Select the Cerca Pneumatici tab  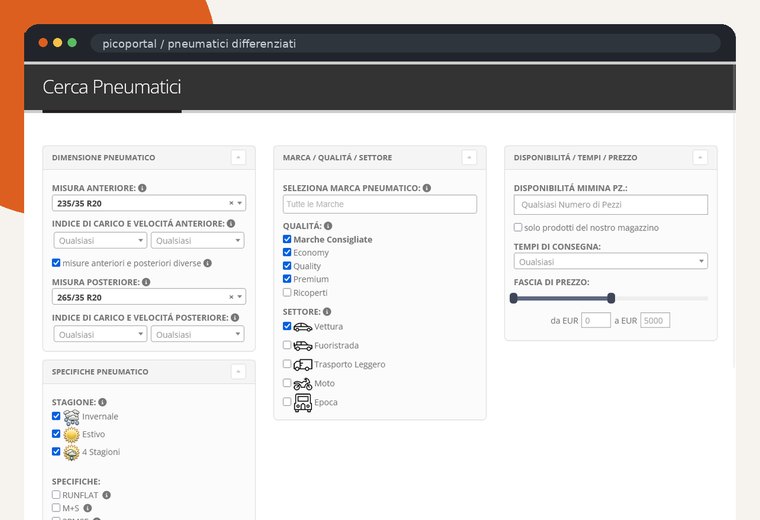pos(112,87)
